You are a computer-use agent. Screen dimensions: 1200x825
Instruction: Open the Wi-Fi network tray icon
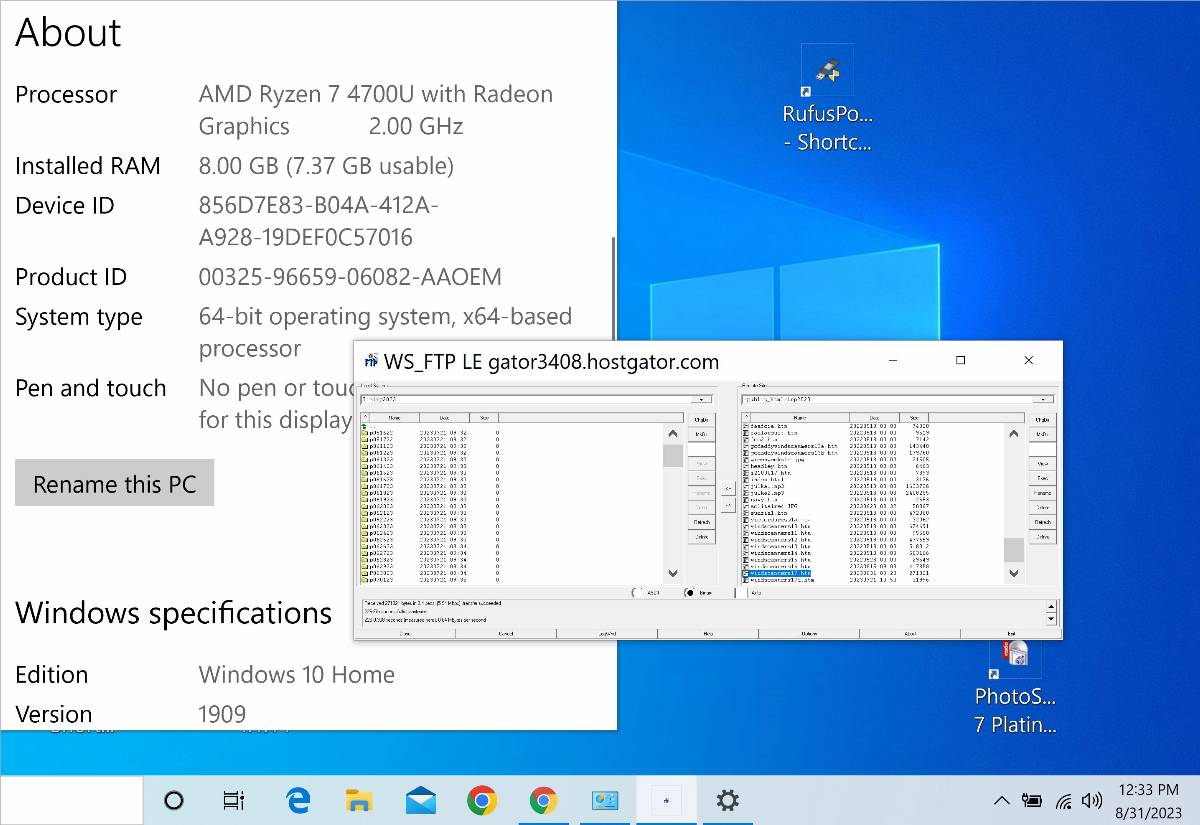(x=1064, y=800)
